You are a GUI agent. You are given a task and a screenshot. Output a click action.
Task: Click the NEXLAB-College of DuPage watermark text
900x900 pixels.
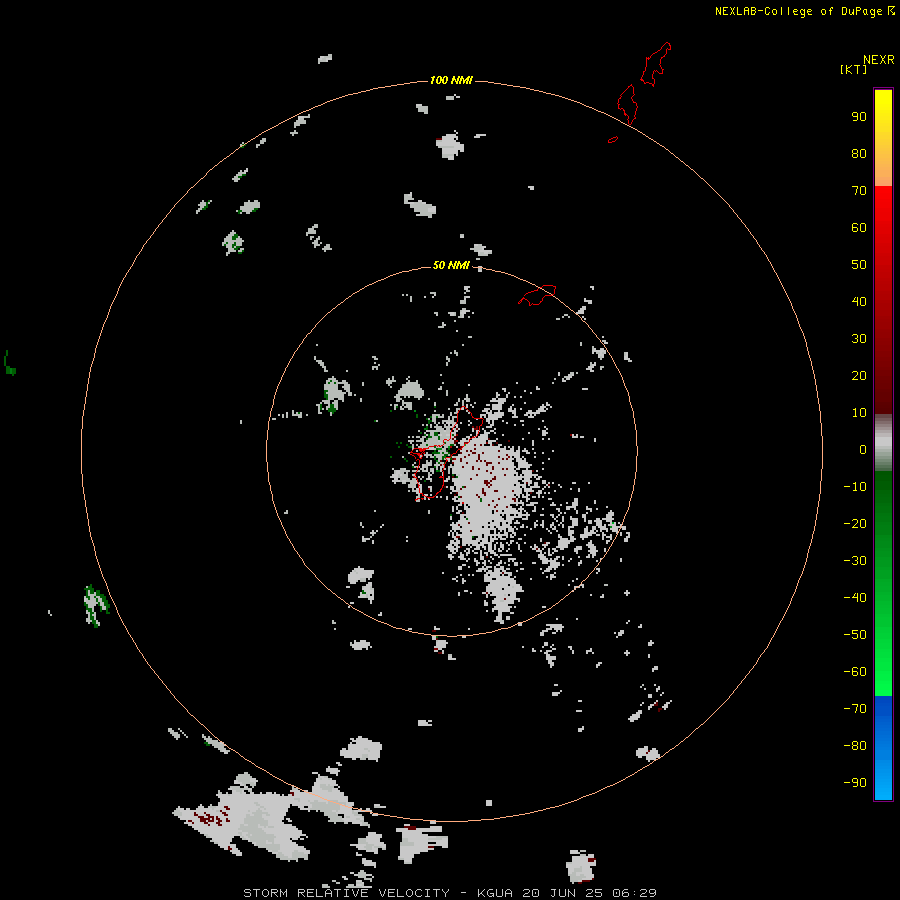tap(804, 11)
